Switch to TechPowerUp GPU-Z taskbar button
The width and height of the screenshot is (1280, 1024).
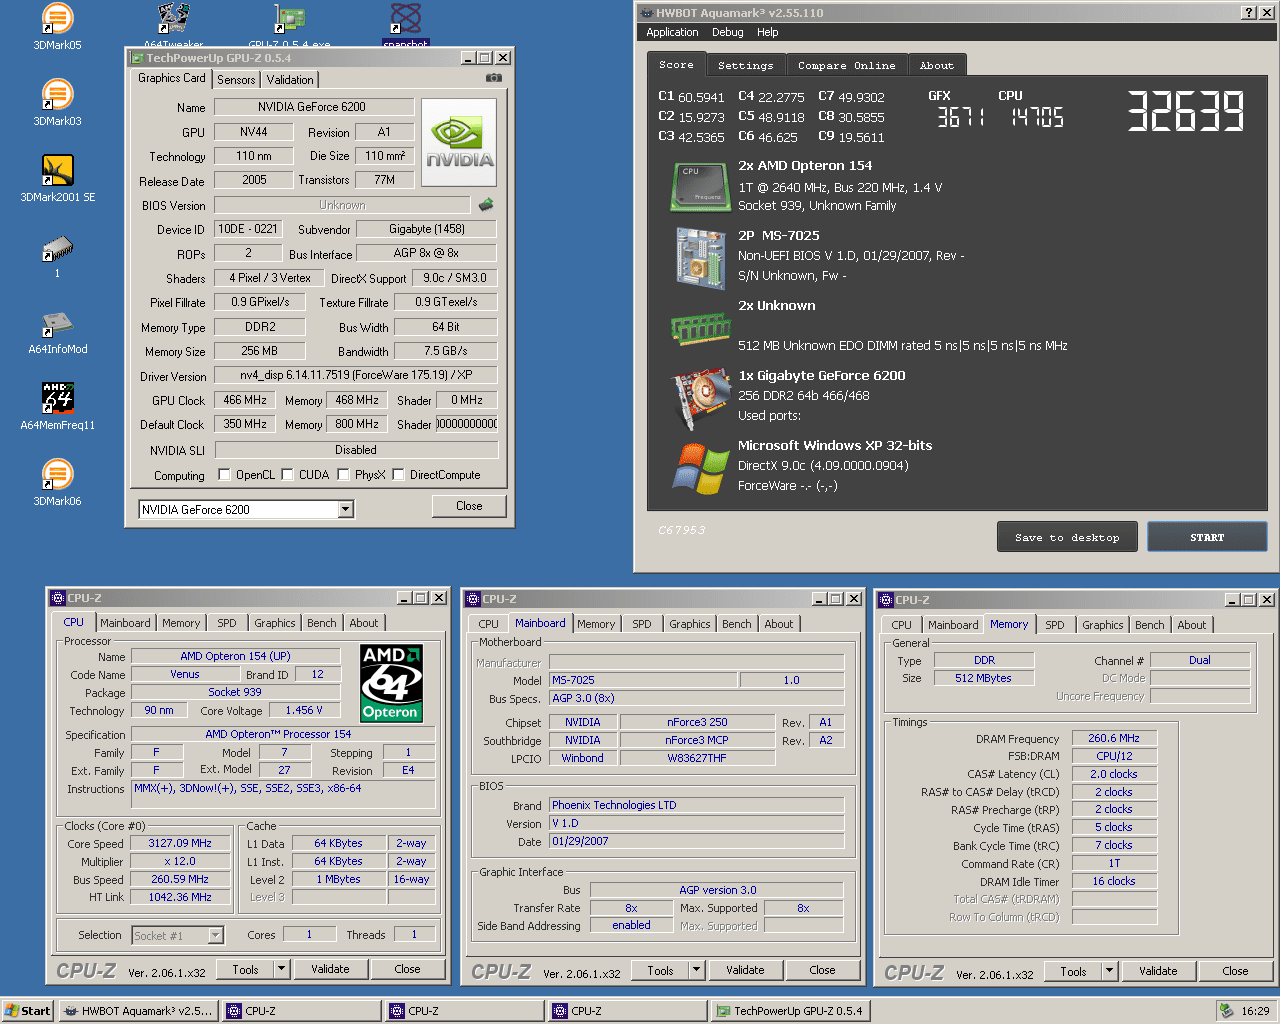click(x=789, y=1011)
